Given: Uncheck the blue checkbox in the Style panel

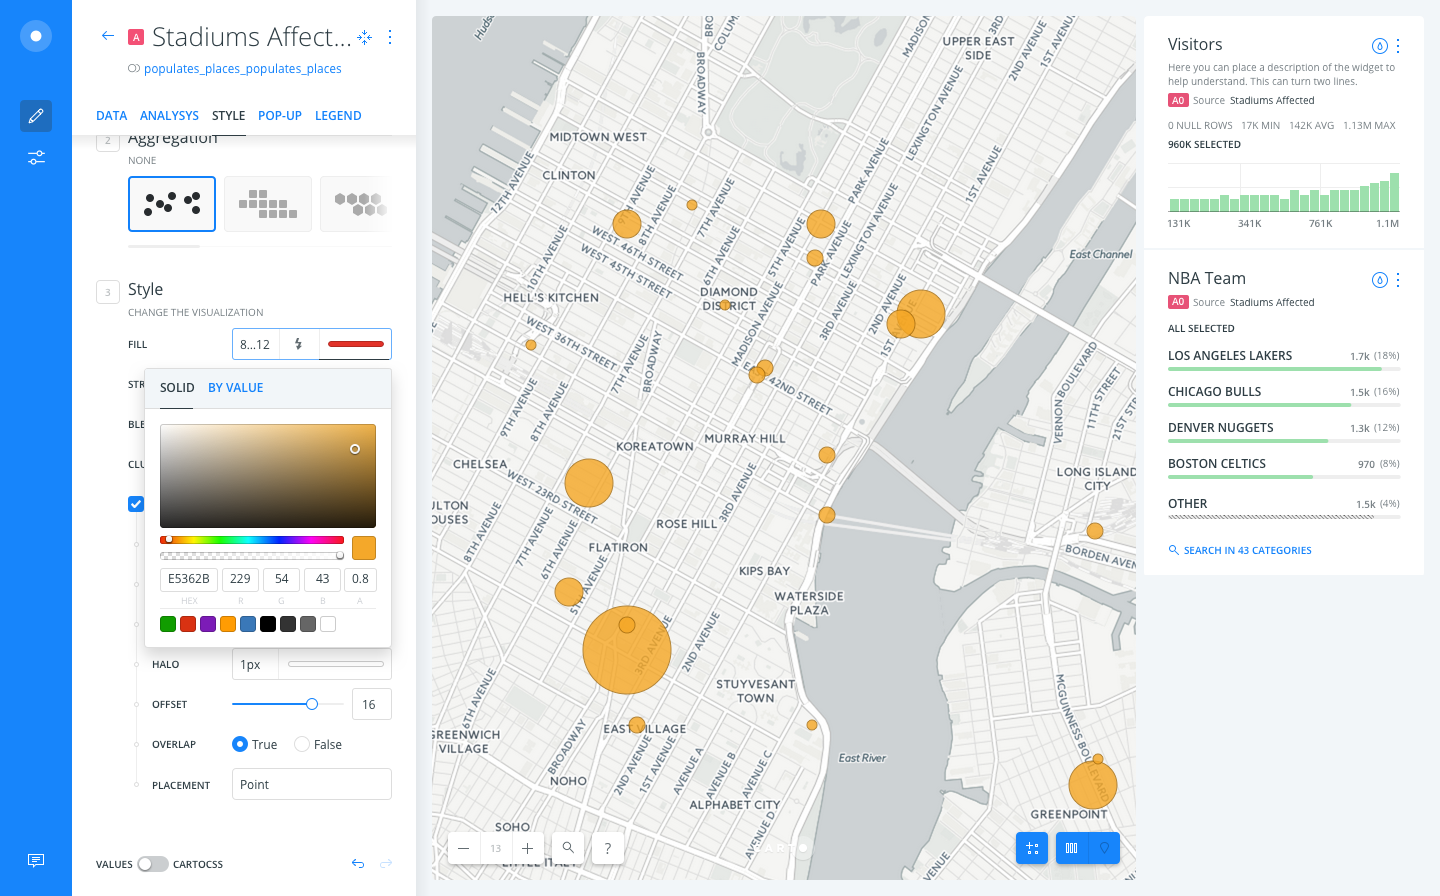Looking at the screenshot, I should point(136,503).
